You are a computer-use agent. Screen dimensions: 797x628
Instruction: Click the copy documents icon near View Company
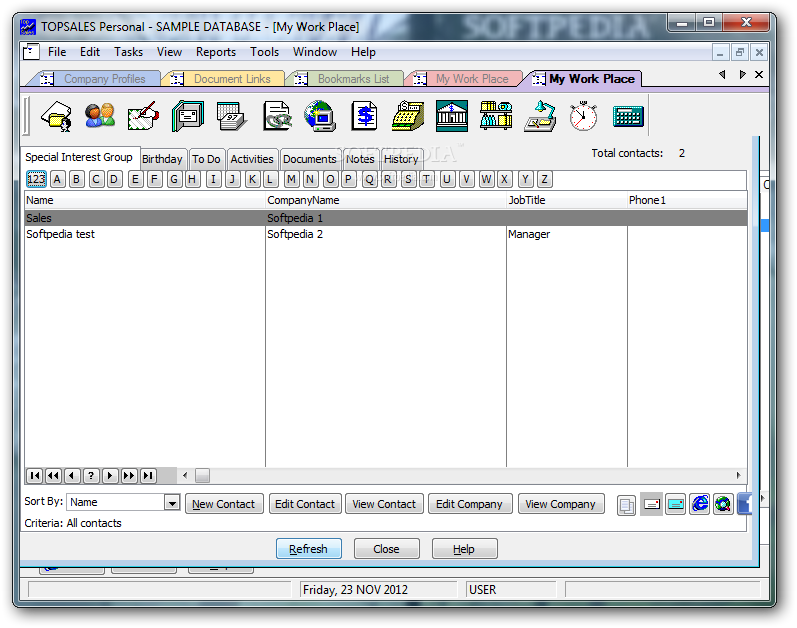click(x=626, y=505)
